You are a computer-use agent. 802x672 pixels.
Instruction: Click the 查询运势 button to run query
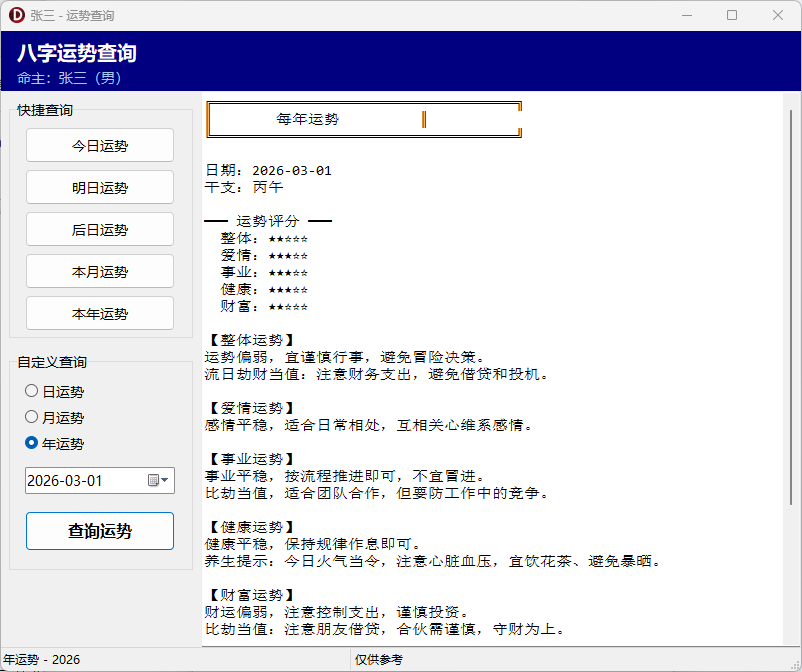pos(99,531)
